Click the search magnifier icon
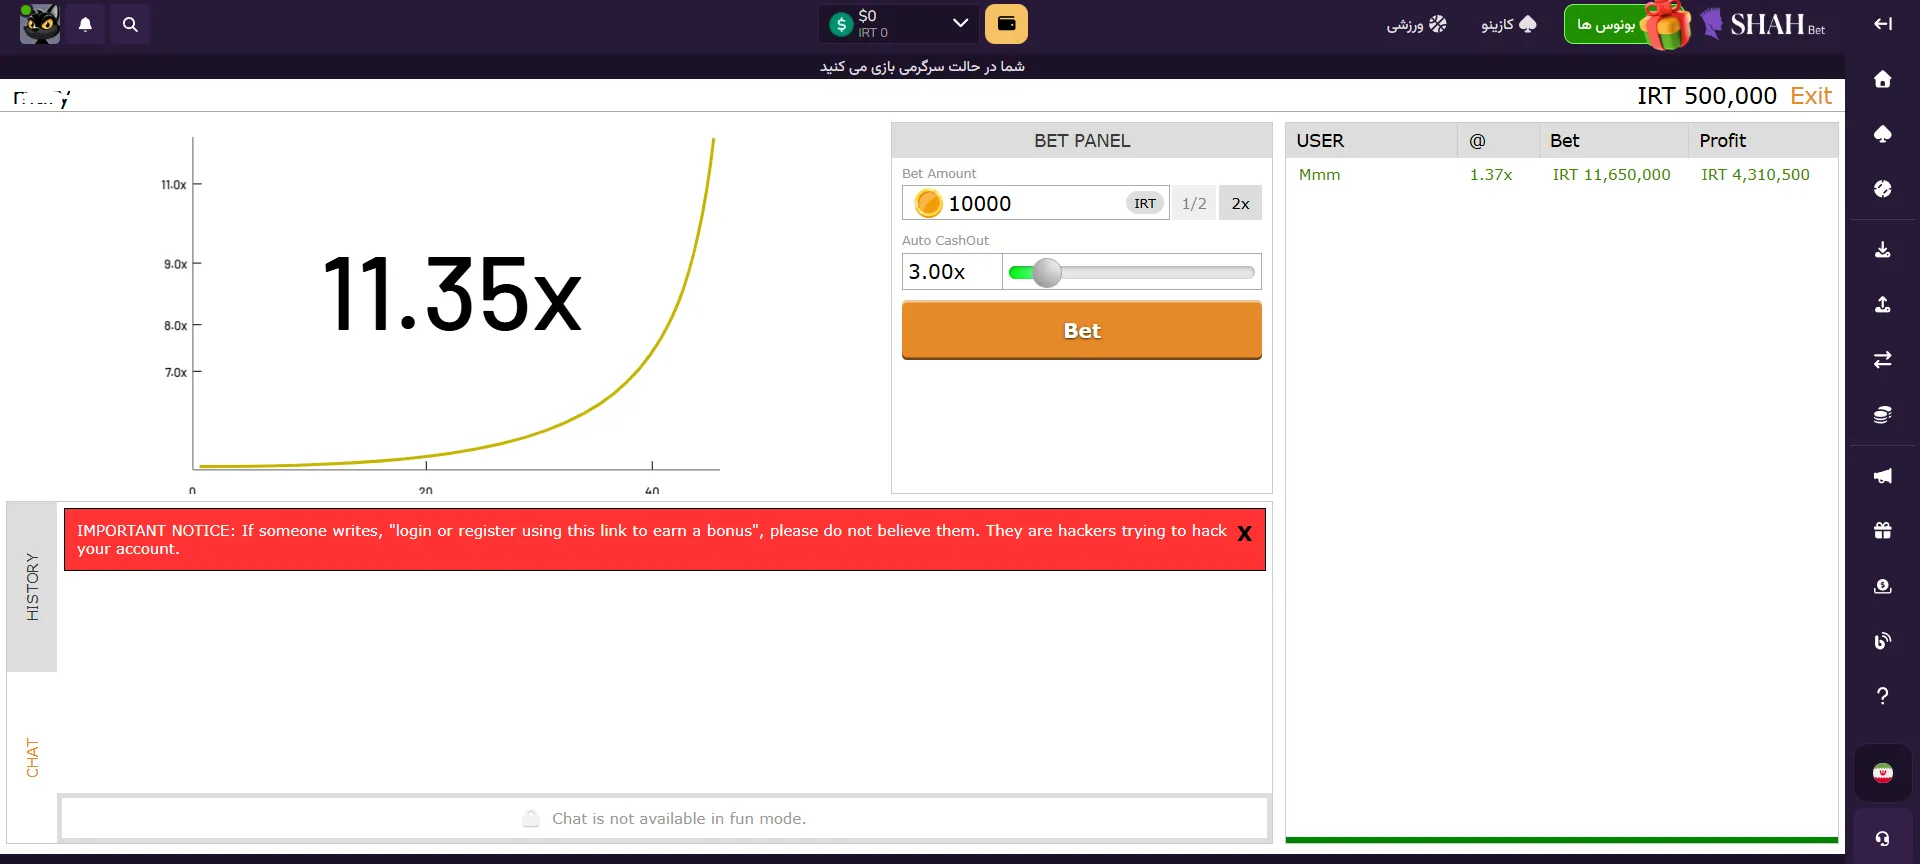The width and height of the screenshot is (1920, 864). (130, 24)
